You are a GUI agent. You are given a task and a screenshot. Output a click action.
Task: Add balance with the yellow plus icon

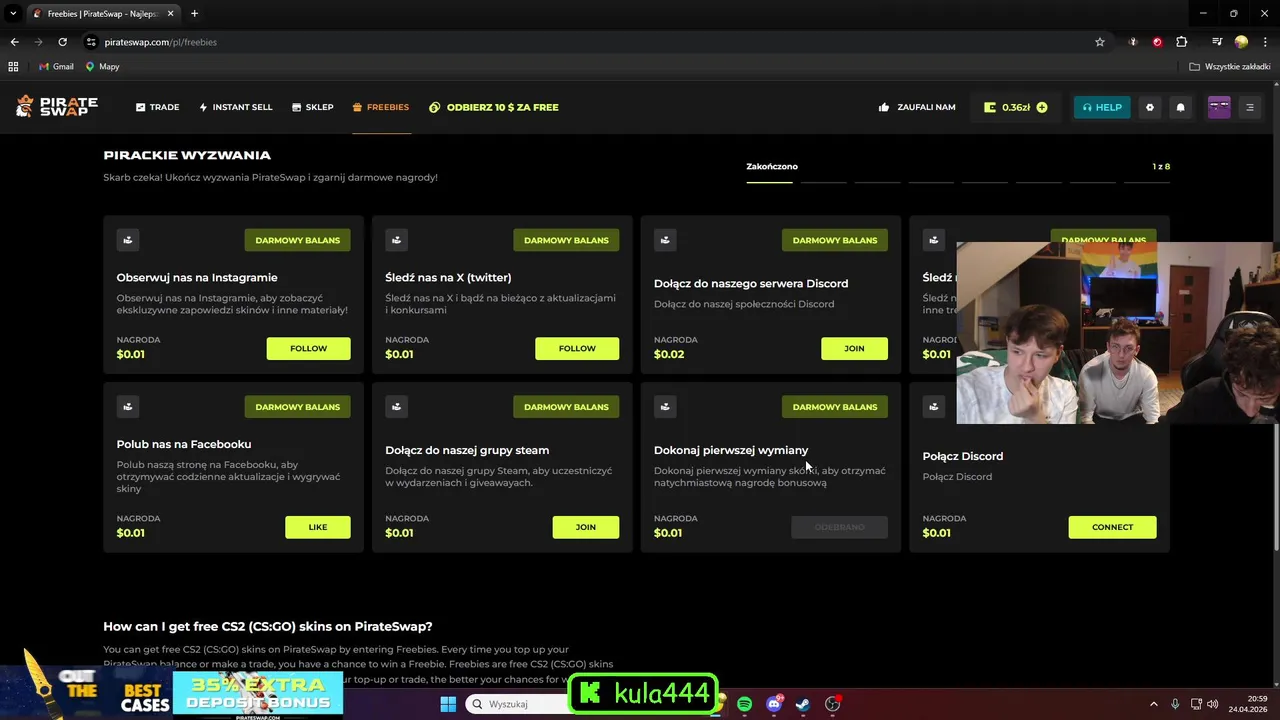click(x=1042, y=107)
